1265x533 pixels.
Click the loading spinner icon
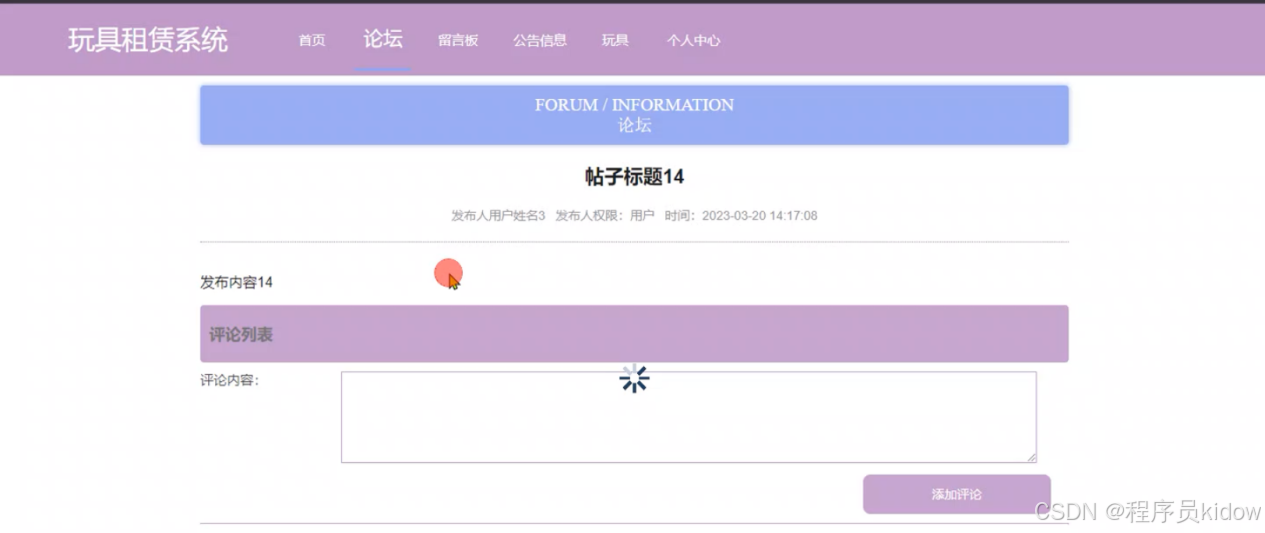coord(634,379)
